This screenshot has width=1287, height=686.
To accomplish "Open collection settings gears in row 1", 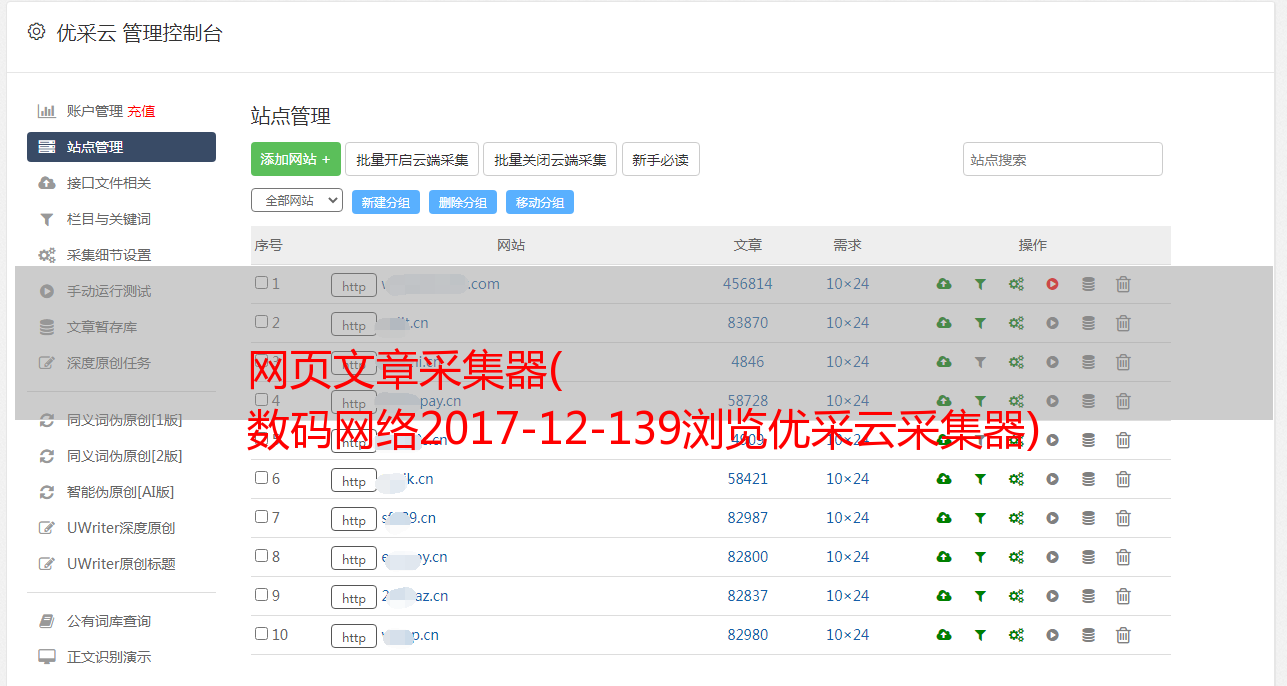I will click(1016, 284).
